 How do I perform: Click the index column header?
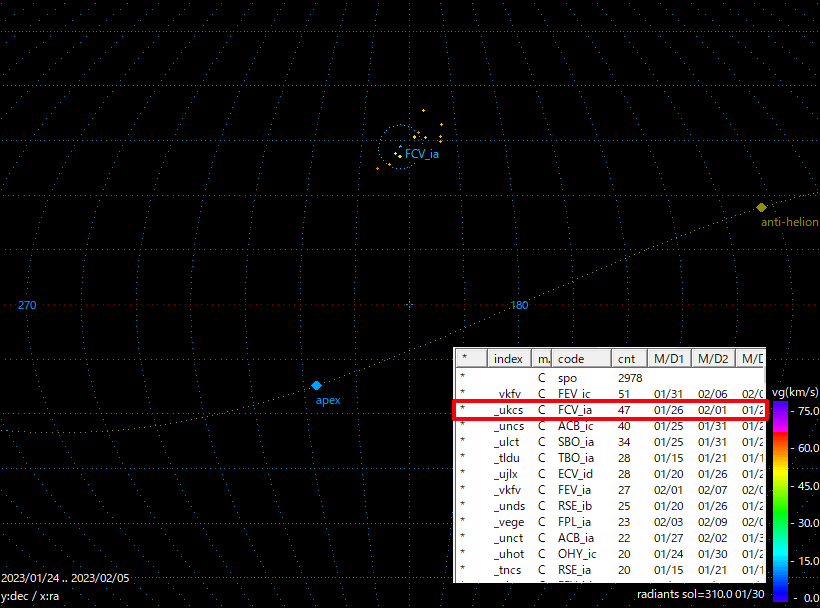coord(509,357)
